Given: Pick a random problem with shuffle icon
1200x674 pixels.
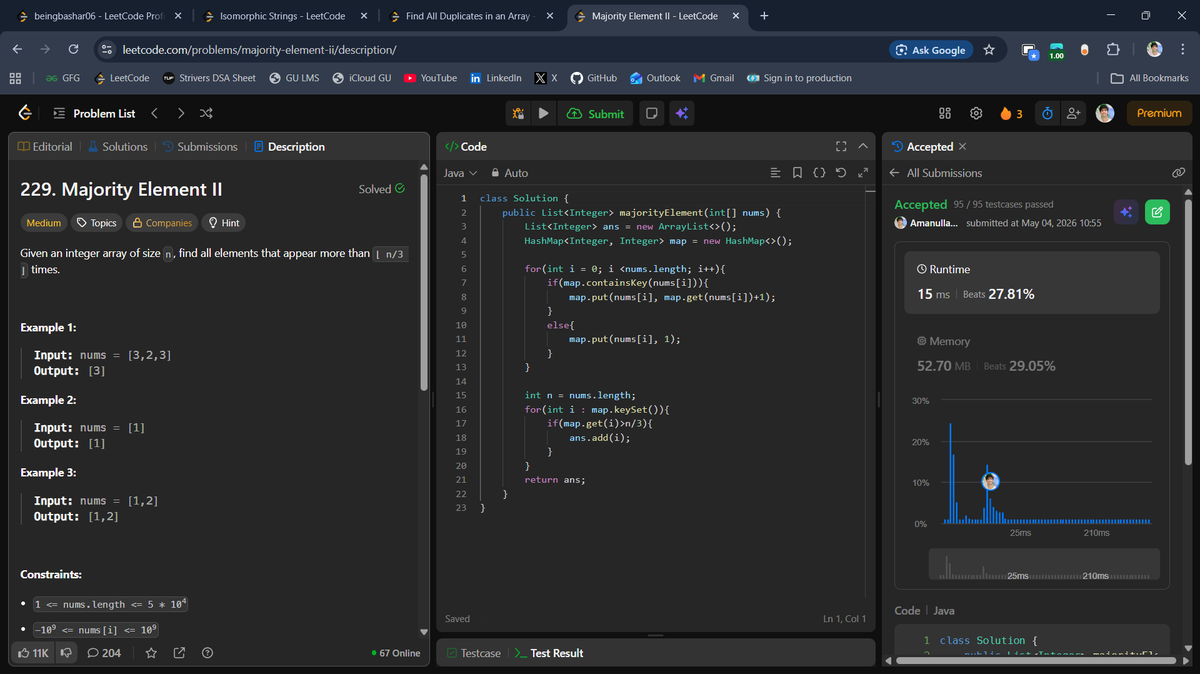Looking at the screenshot, I should coord(206,113).
